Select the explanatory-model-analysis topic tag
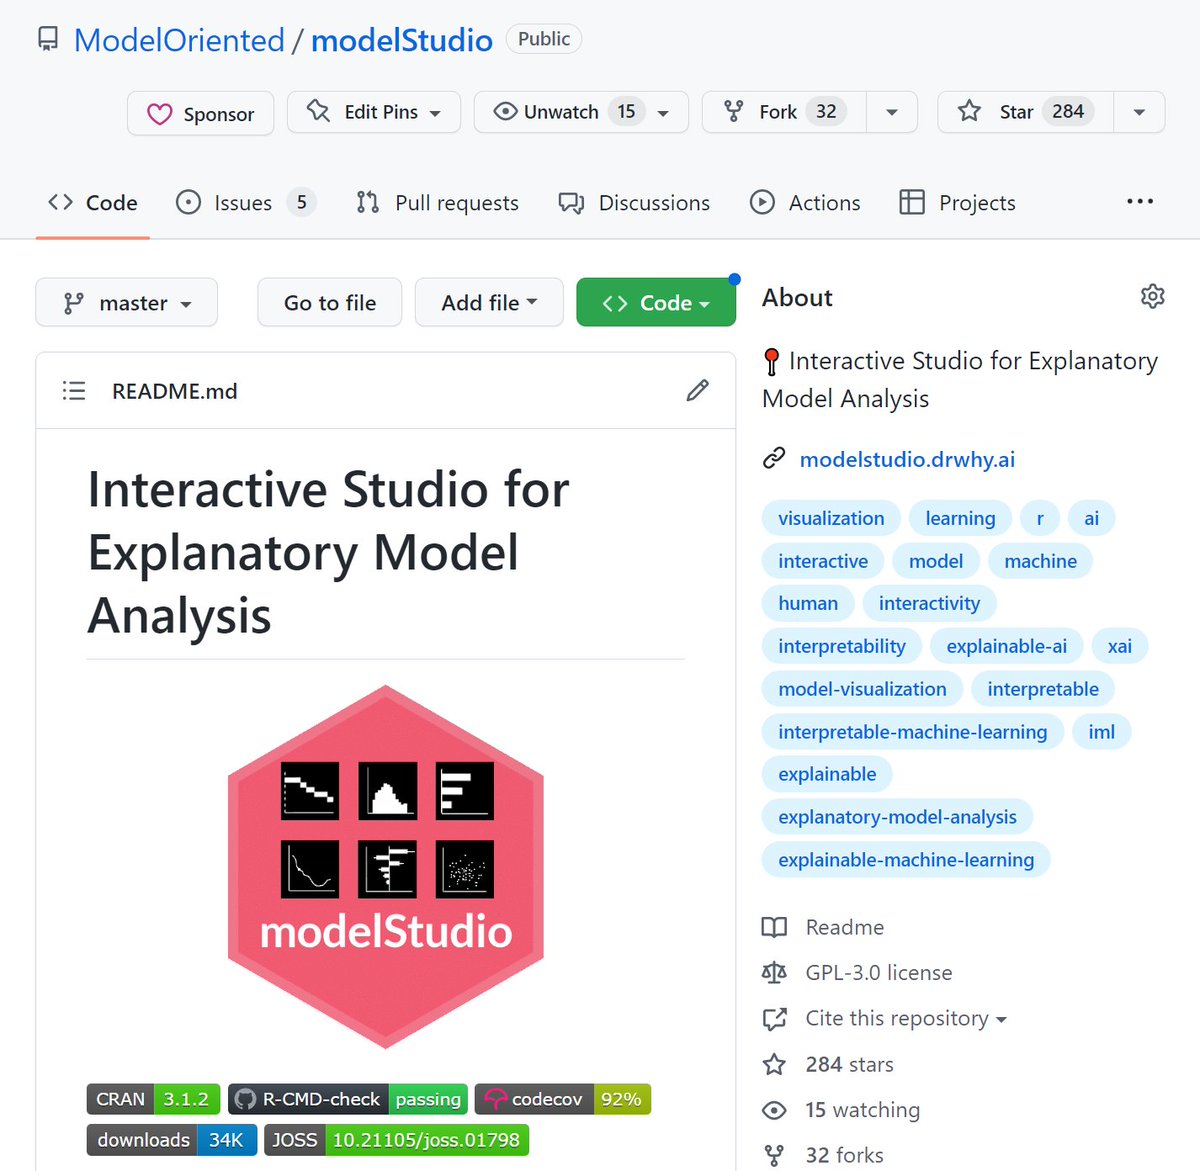The width and height of the screenshot is (1200, 1171). click(x=897, y=817)
